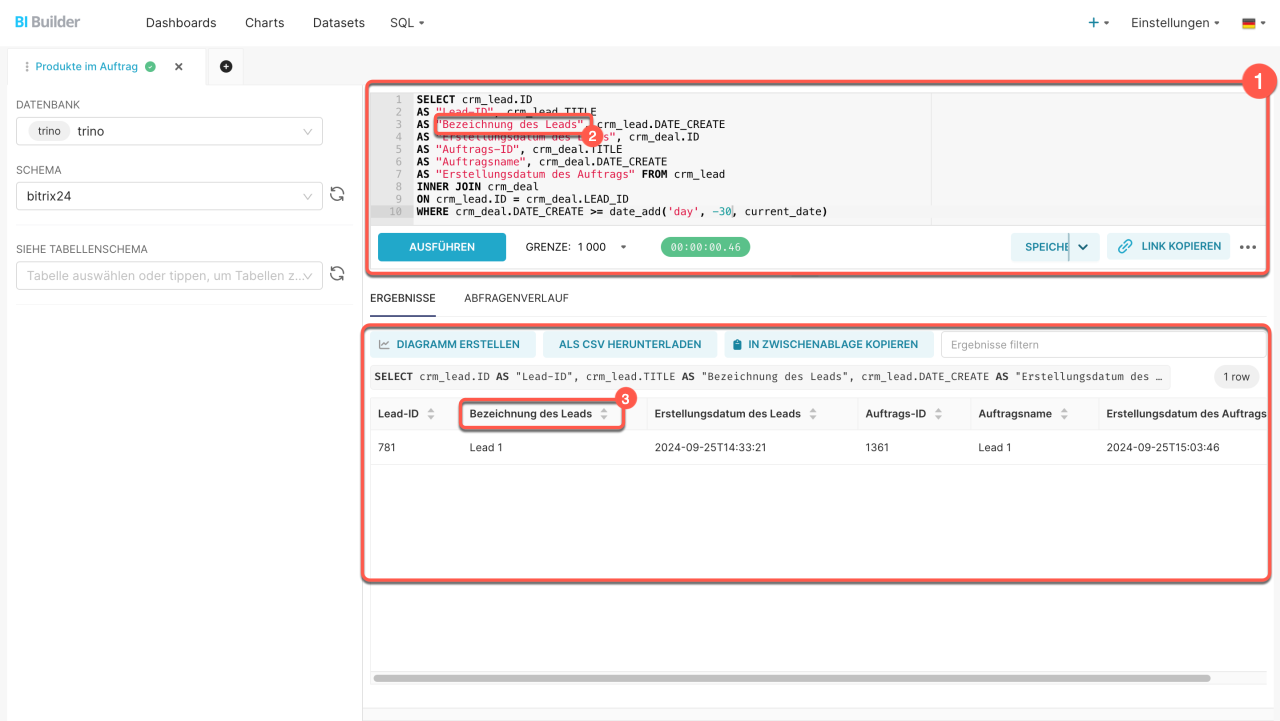1280x721 pixels.
Task: Open the Grenze row limit dropdown
Action: click(x=577, y=247)
